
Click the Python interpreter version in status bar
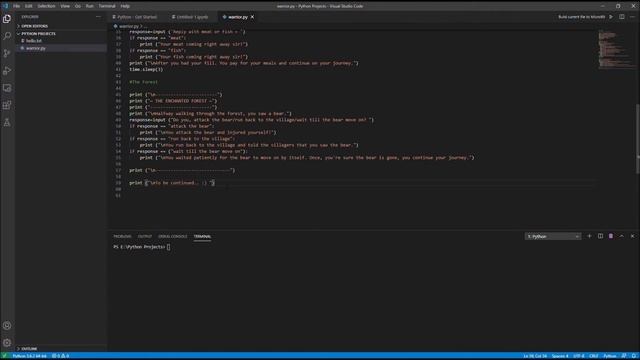(29, 356)
